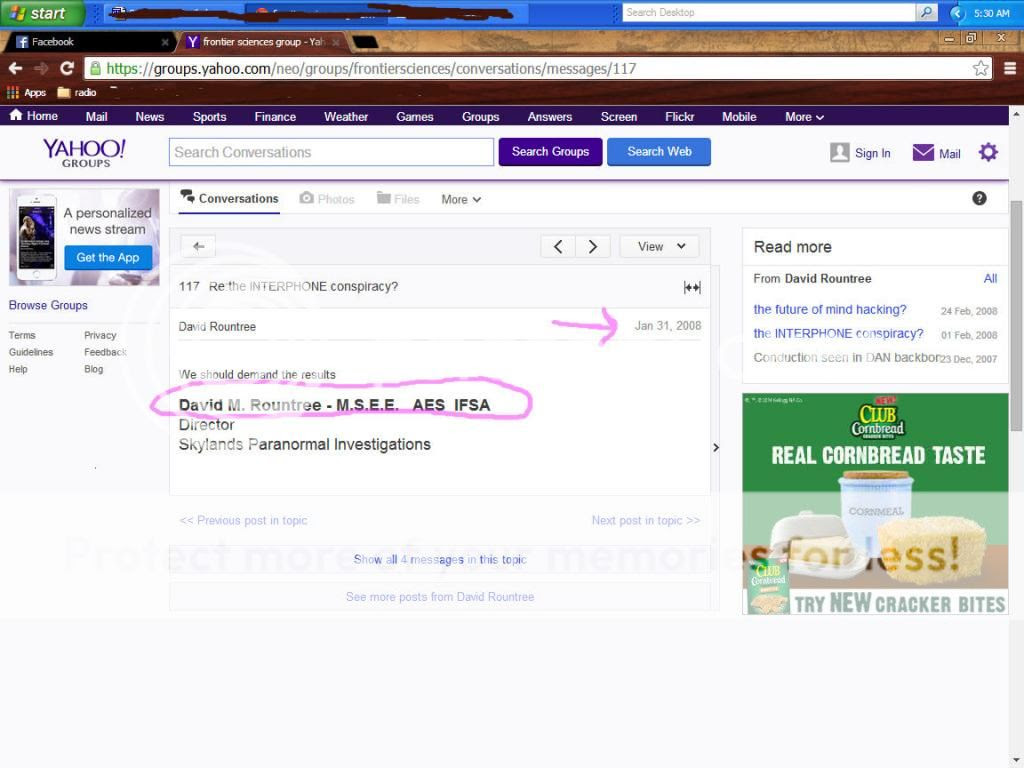Focus the Search Desktop field
The image size is (1024, 768).
click(769, 12)
